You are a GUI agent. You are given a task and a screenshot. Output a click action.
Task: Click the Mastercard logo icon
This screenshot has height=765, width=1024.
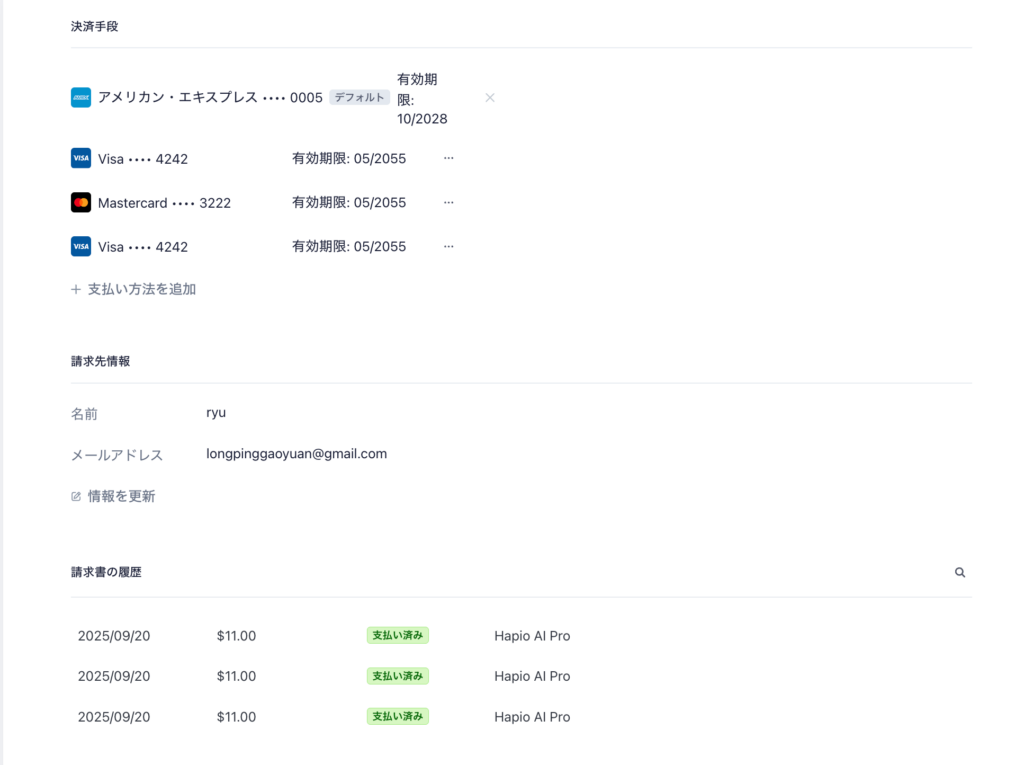click(x=81, y=203)
